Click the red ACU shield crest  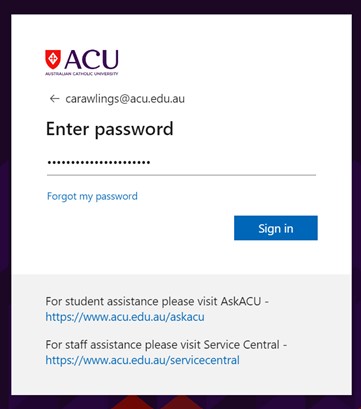pyautogui.click(x=53, y=59)
